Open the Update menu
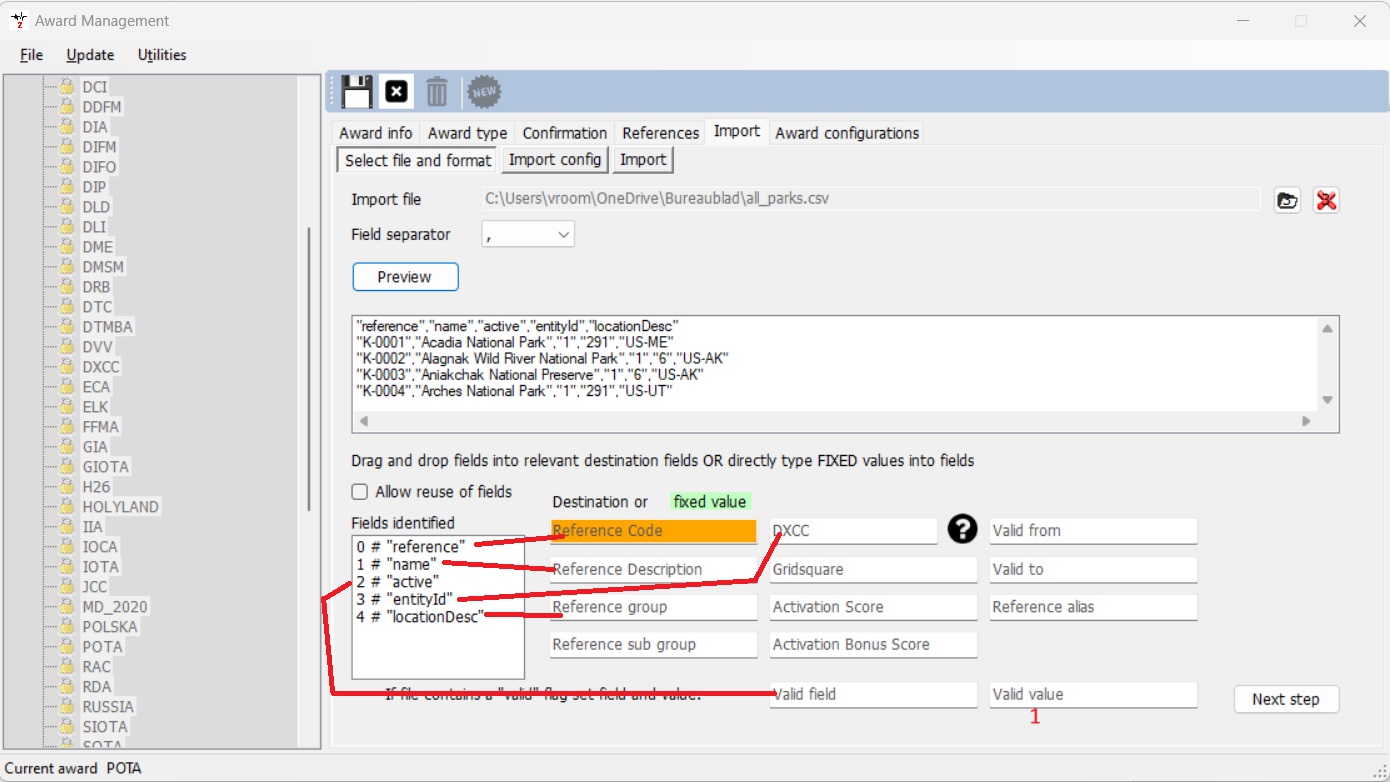The width and height of the screenshot is (1390, 782). (x=90, y=55)
